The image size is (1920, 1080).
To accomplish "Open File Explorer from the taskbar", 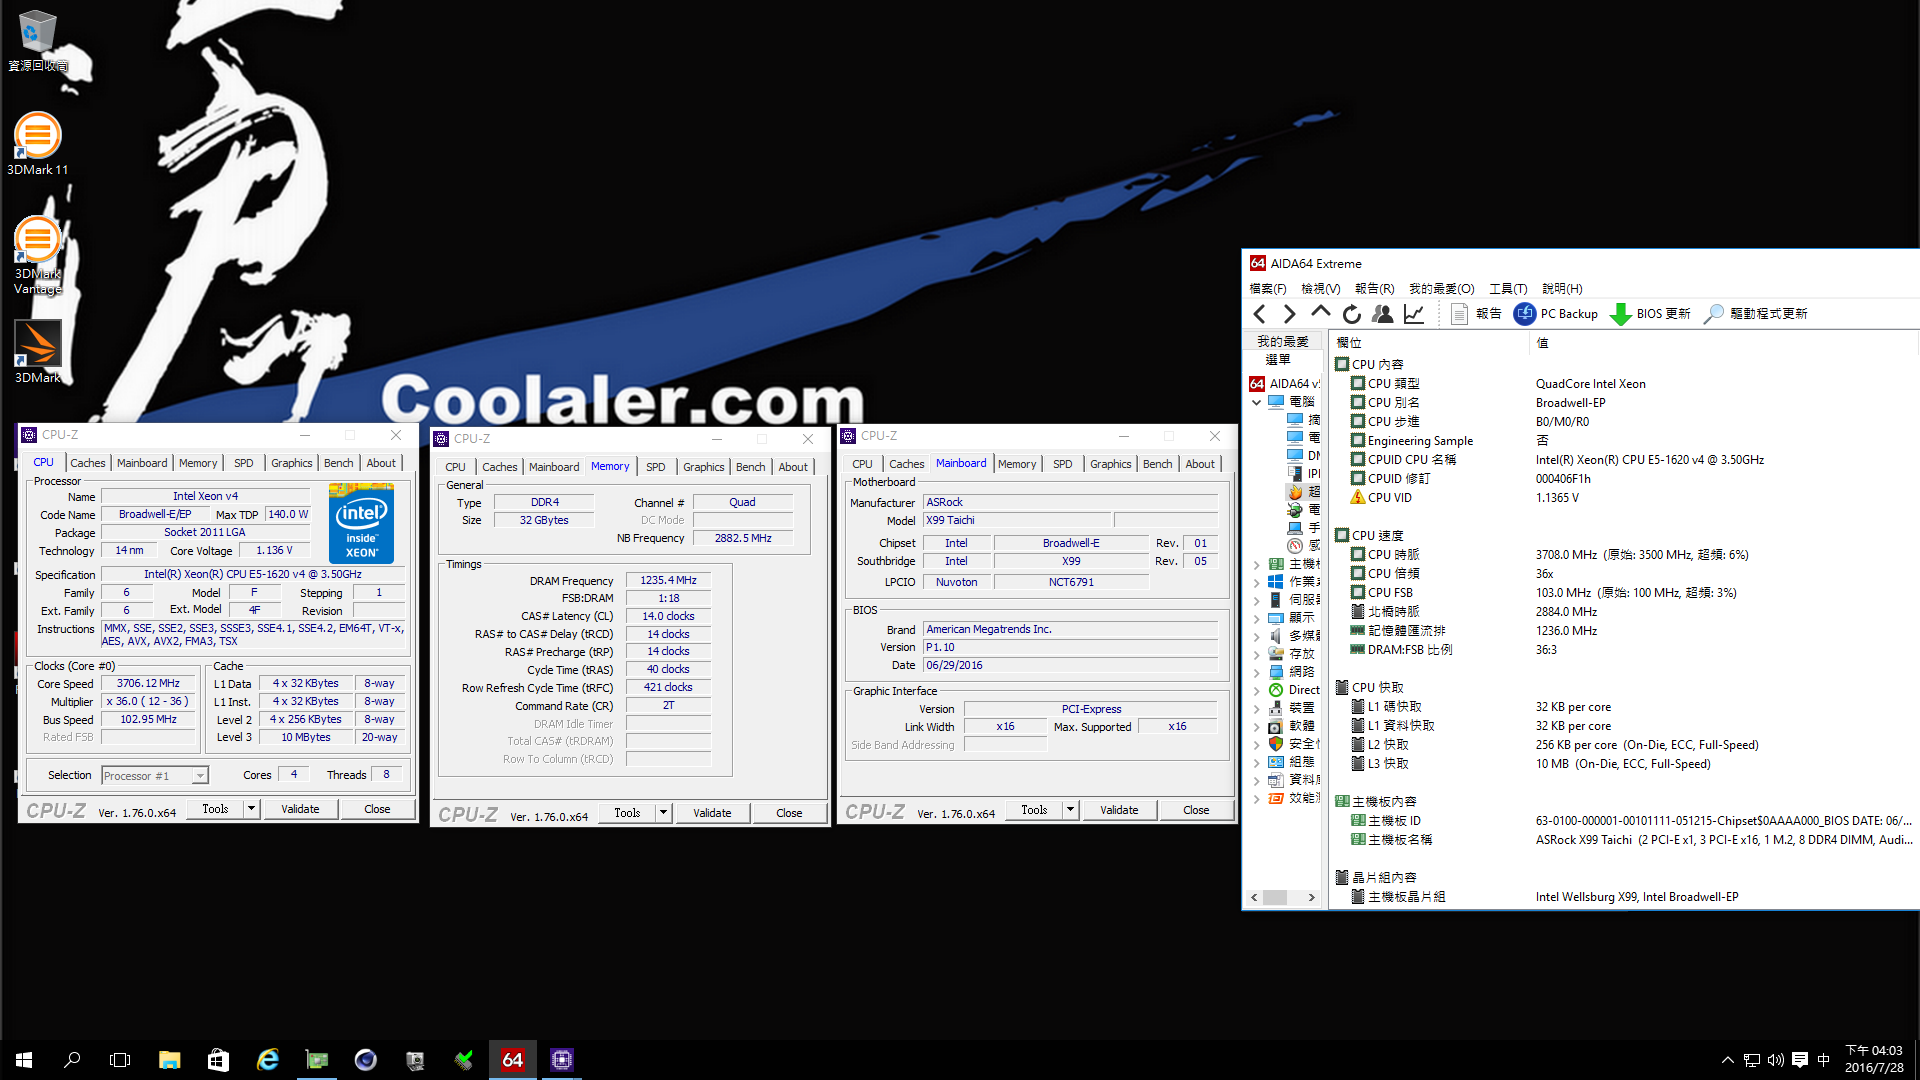I will pos(169,1060).
